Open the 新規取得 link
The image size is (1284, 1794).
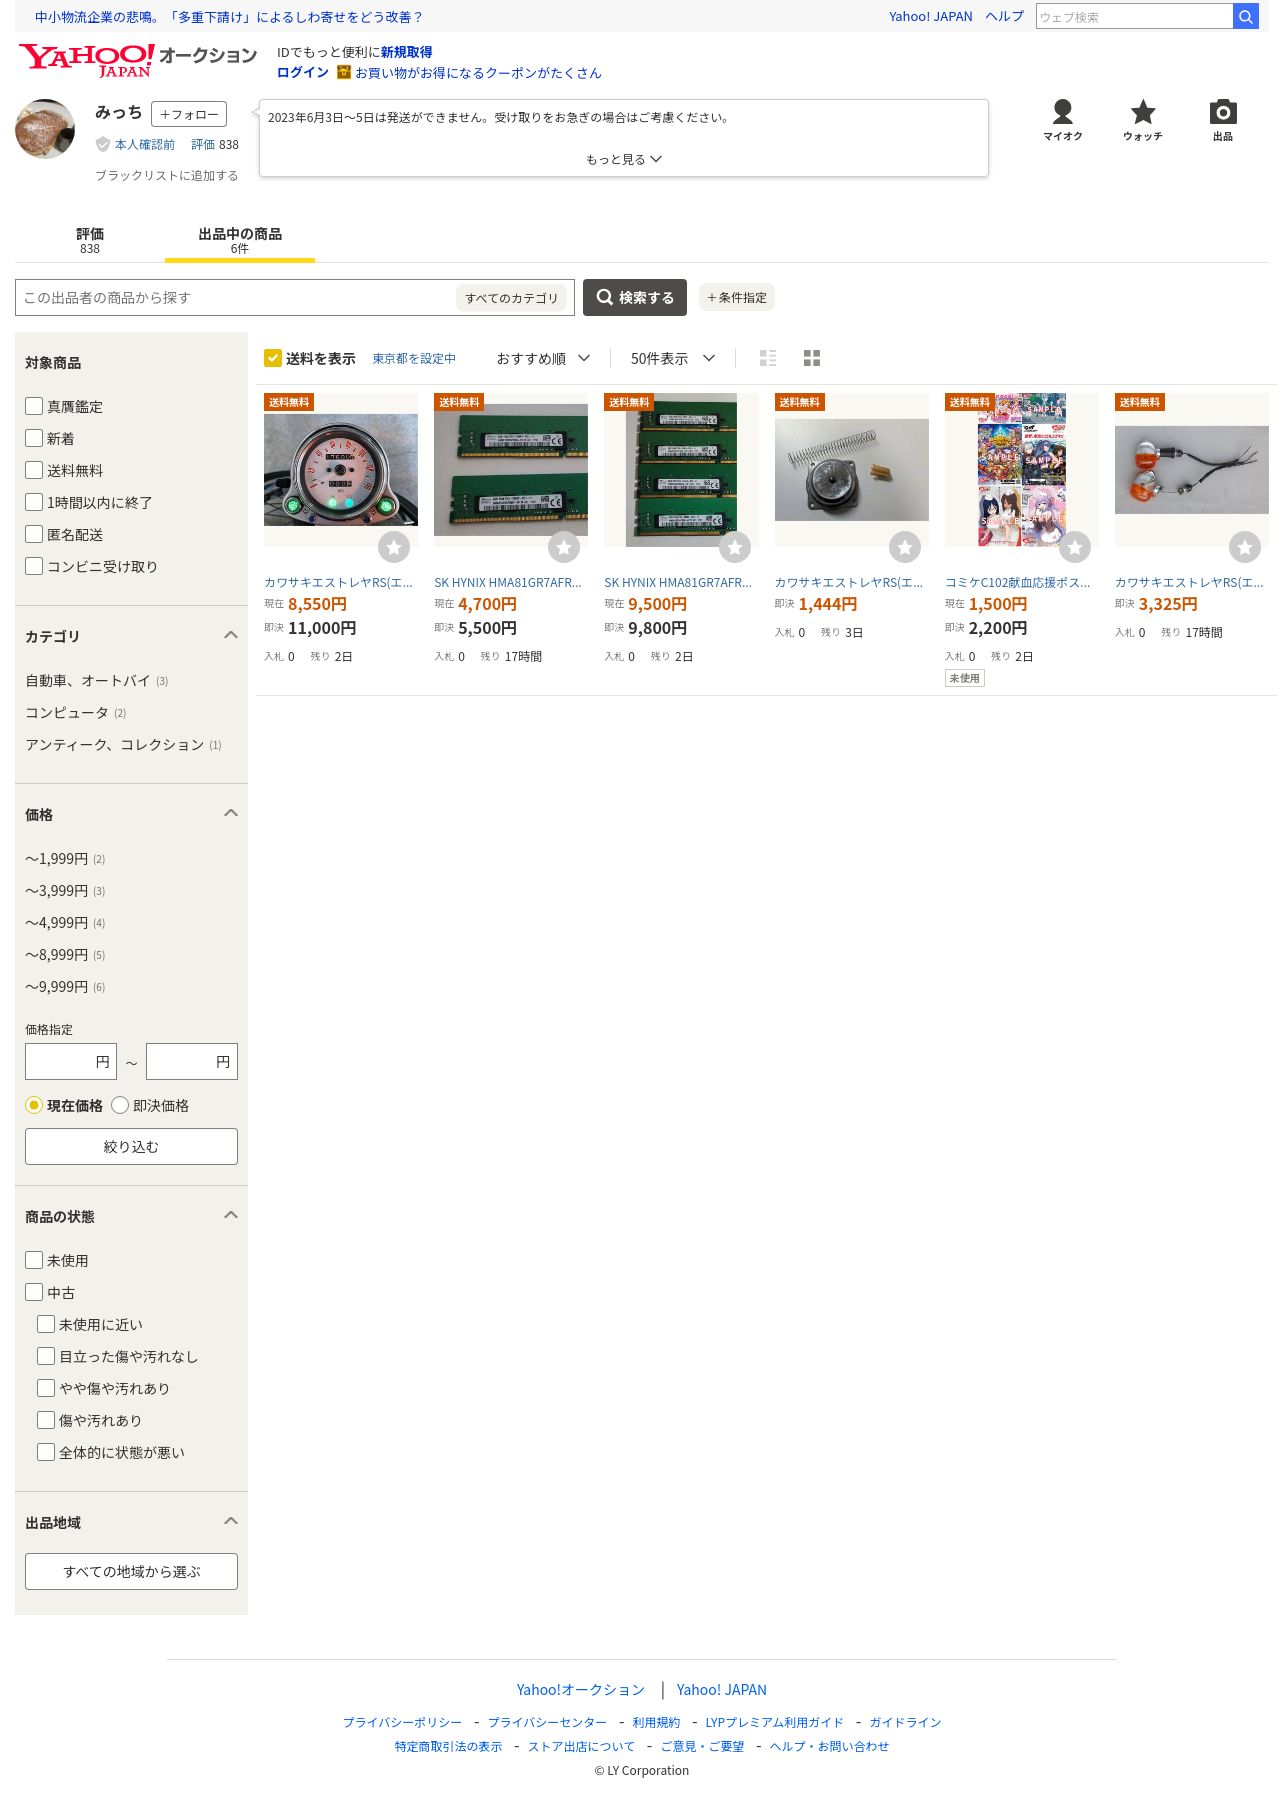(406, 52)
